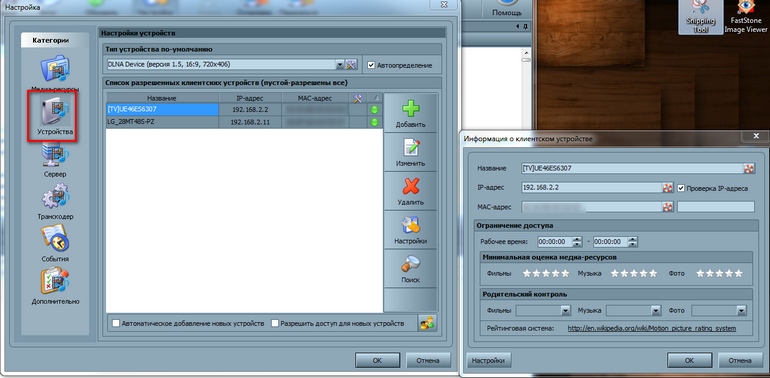770x378 pixels.
Task: Toggle the Автоопределение checkbox
Action: tap(371, 65)
